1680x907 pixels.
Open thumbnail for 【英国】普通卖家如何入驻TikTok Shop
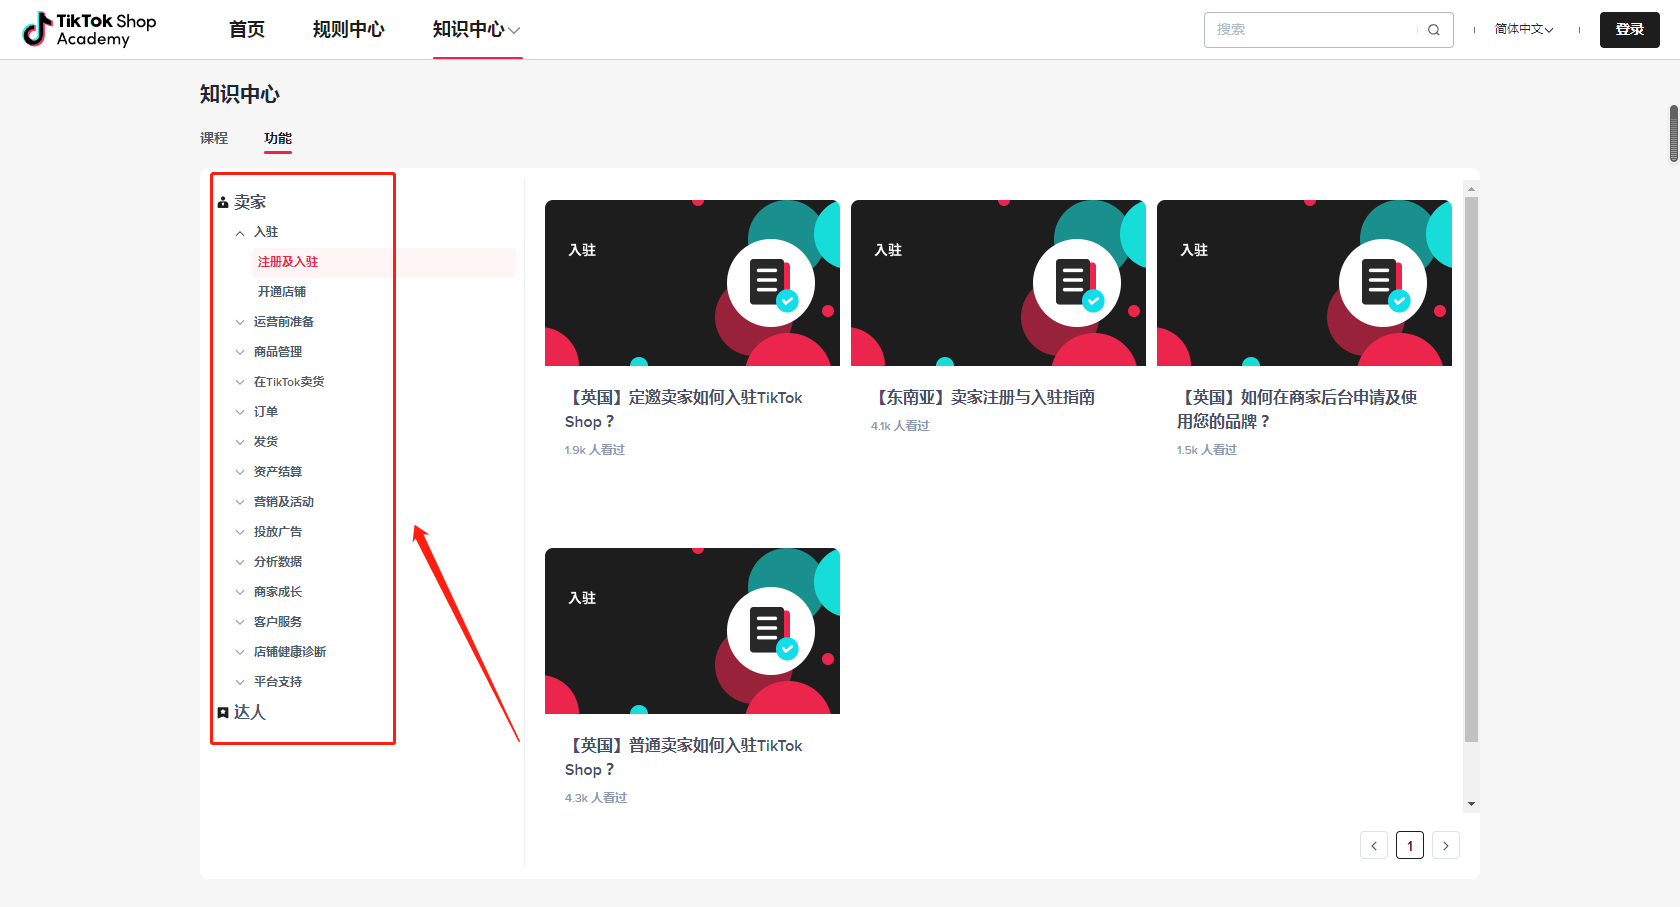(692, 631)
